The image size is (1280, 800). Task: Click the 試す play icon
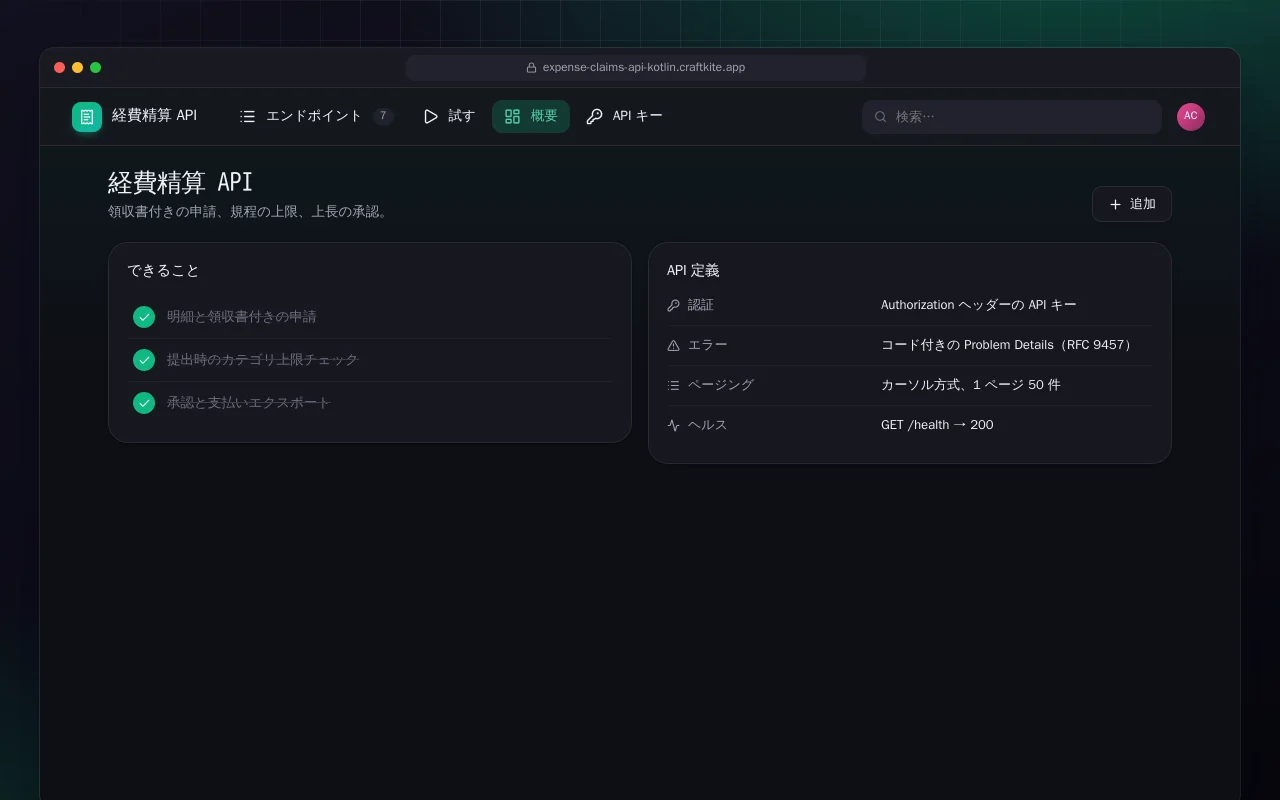pos(431,117)
